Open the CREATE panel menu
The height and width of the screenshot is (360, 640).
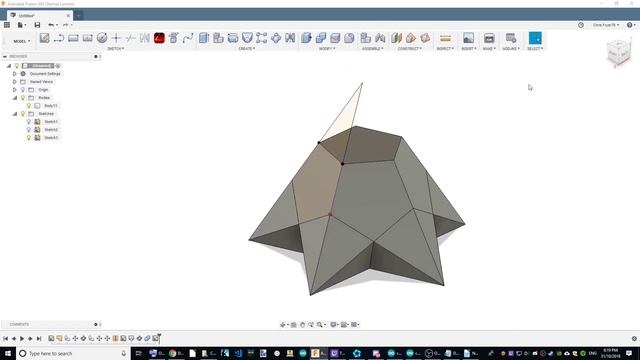tap(247, 49)
